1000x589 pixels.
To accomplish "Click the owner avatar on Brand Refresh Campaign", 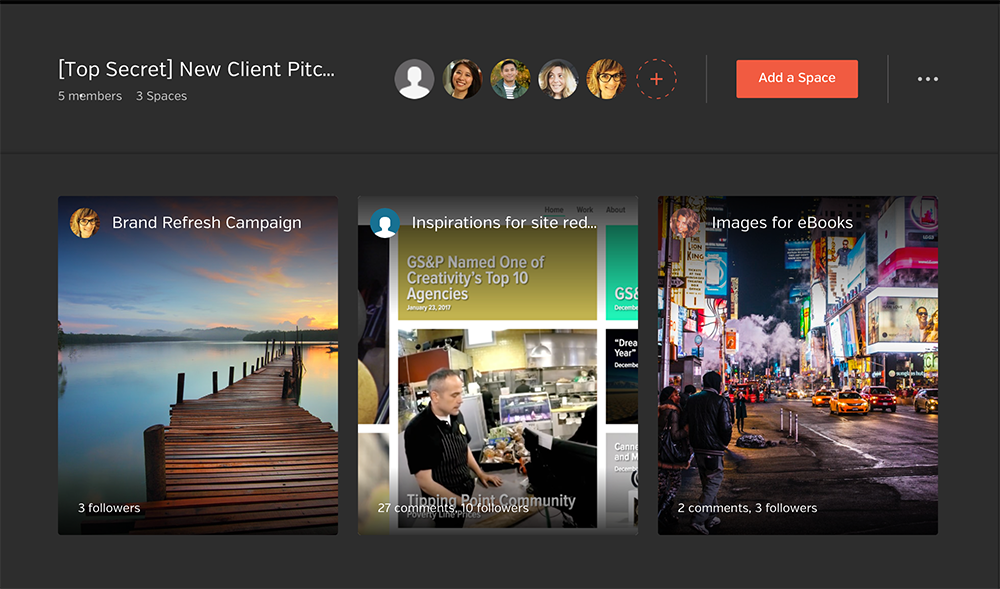I will tap(85, 223).
